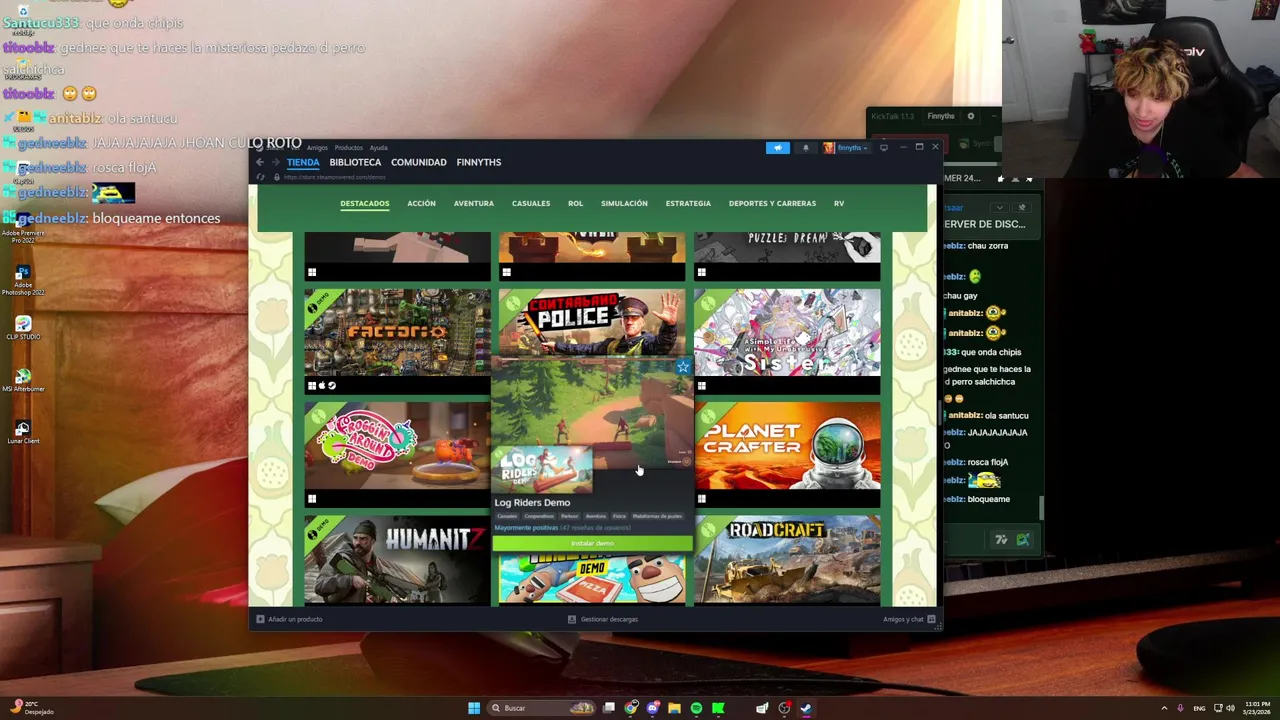1280x720 pixels.
Task: Open the weather widget on taskbar
Action: (30, 708)
